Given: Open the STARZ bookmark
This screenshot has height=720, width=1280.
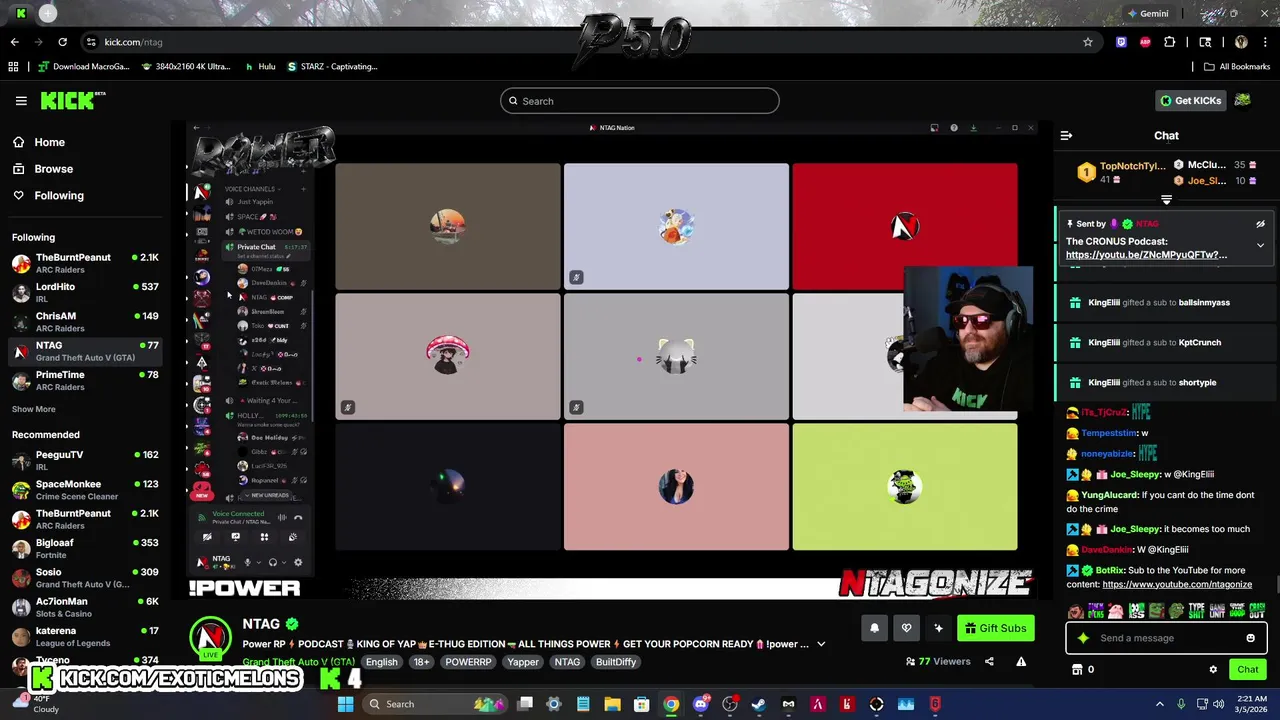Looking at the screenshot, I should point(332,67).
